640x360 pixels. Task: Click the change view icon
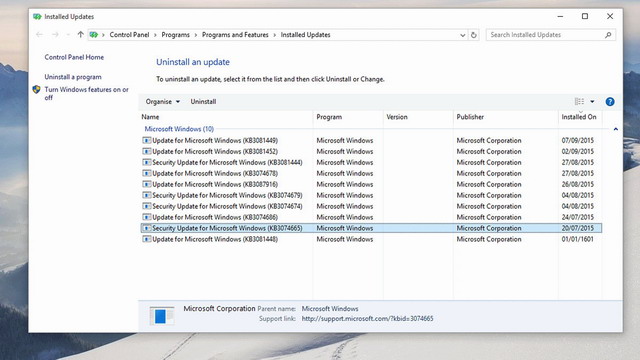pyautogui.click(x=579, y=101)
